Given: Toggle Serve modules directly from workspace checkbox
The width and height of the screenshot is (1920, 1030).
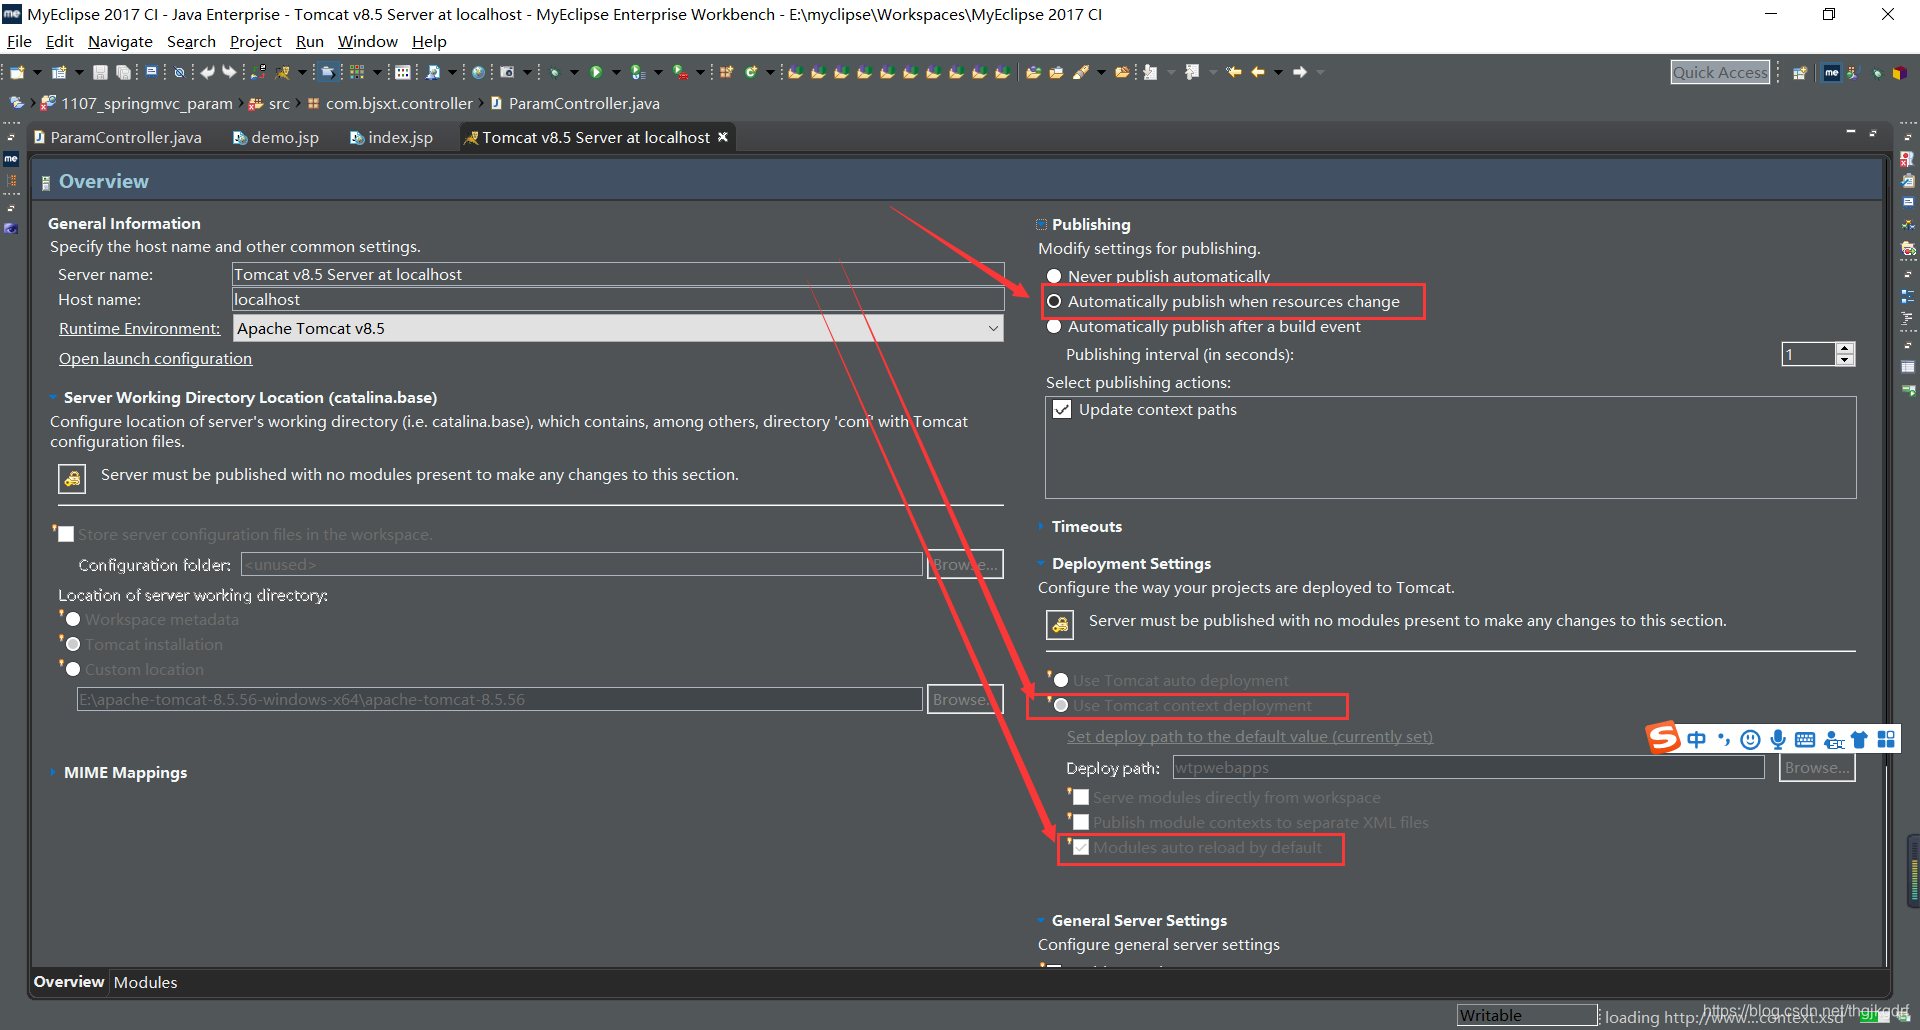Looking at the screenshot, I should click(1081, 797).
